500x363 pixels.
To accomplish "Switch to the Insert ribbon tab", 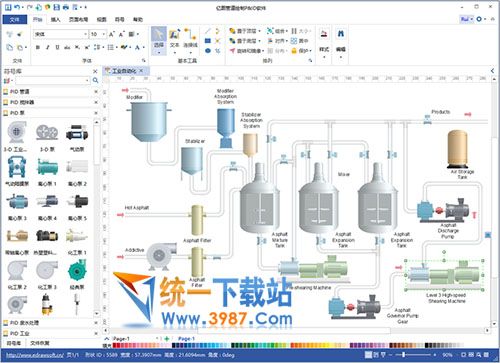I will click(x=56, y=20).
